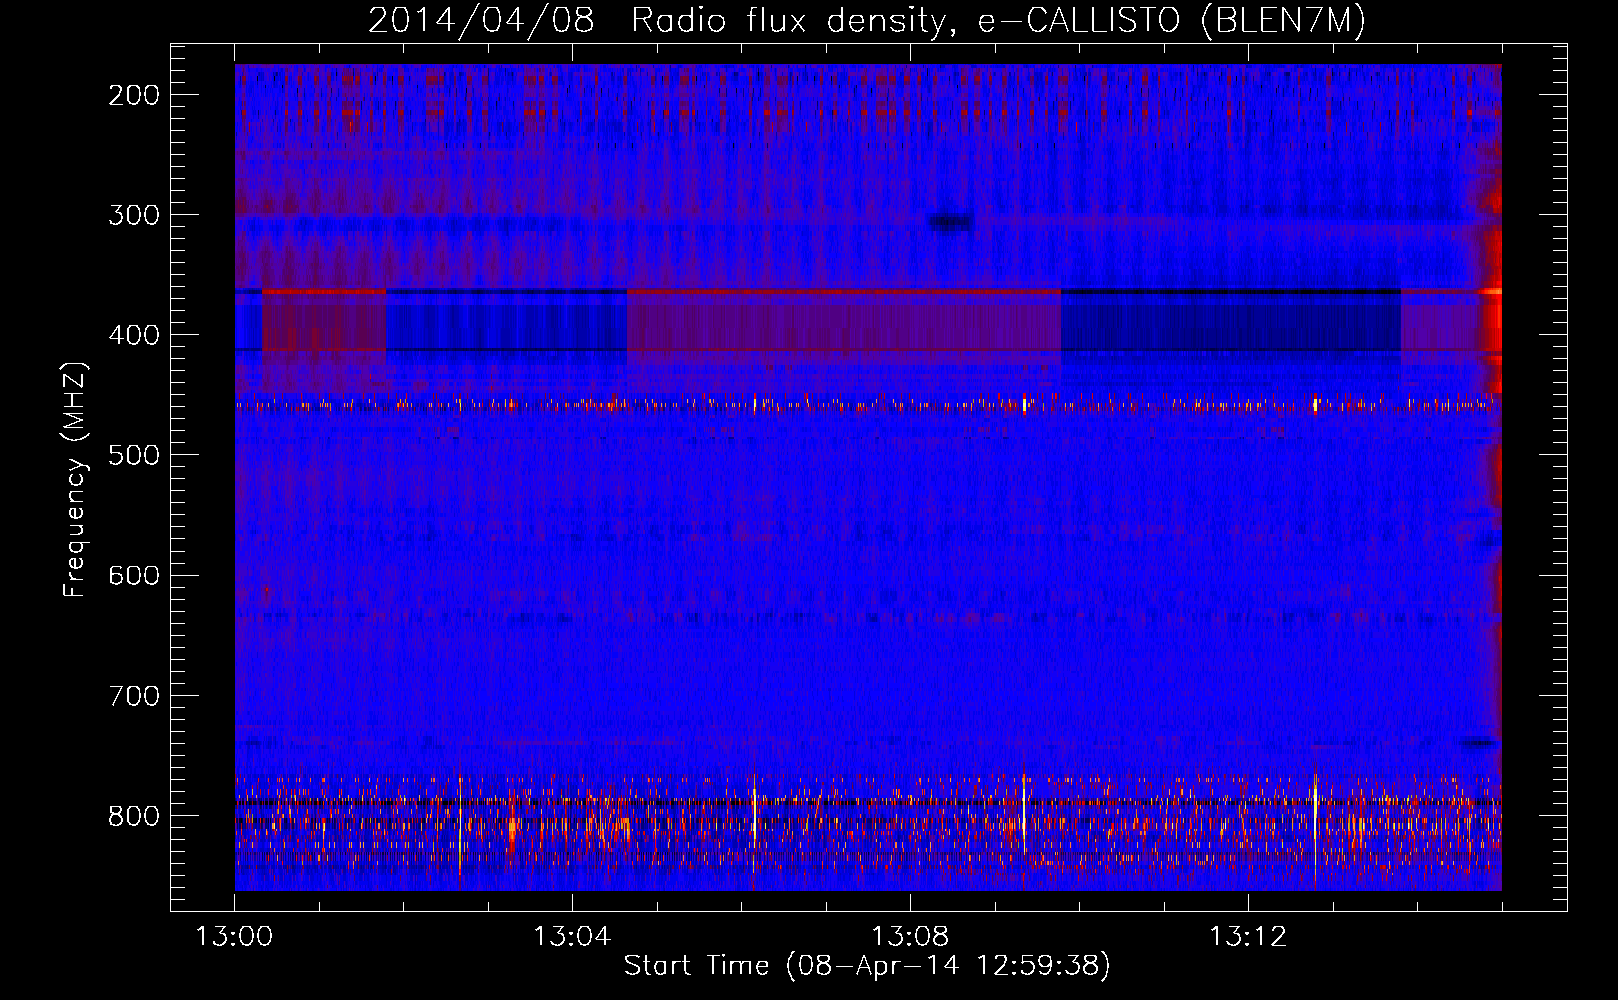Click the 200 frequency tick label

click(x=134, y=95)
